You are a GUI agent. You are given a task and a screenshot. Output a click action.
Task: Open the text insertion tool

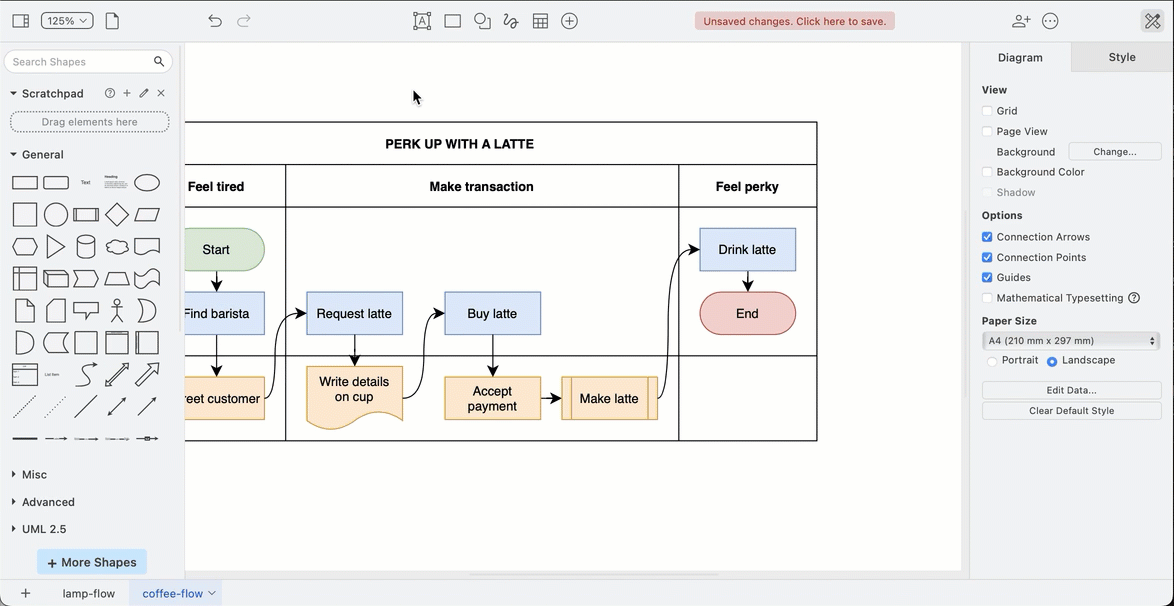pyautogui.click(x=421, y=20)
